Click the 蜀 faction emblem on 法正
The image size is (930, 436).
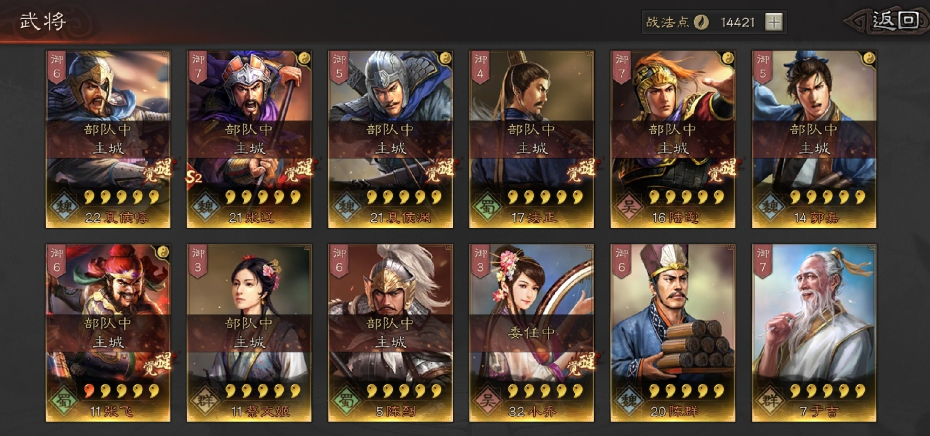(x=488, y=207)
